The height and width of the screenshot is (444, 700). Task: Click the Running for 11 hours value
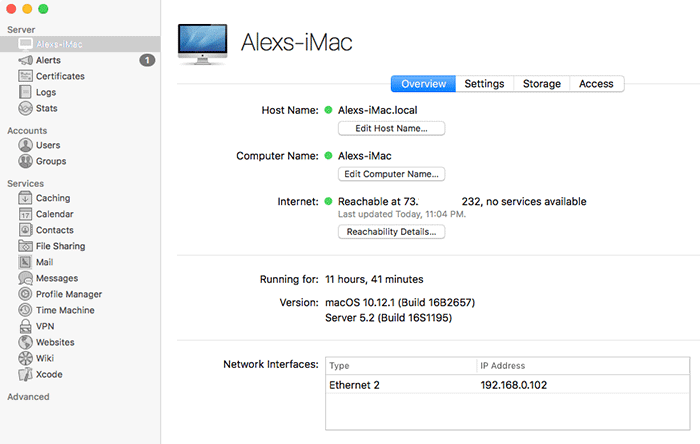pos(374,279)
